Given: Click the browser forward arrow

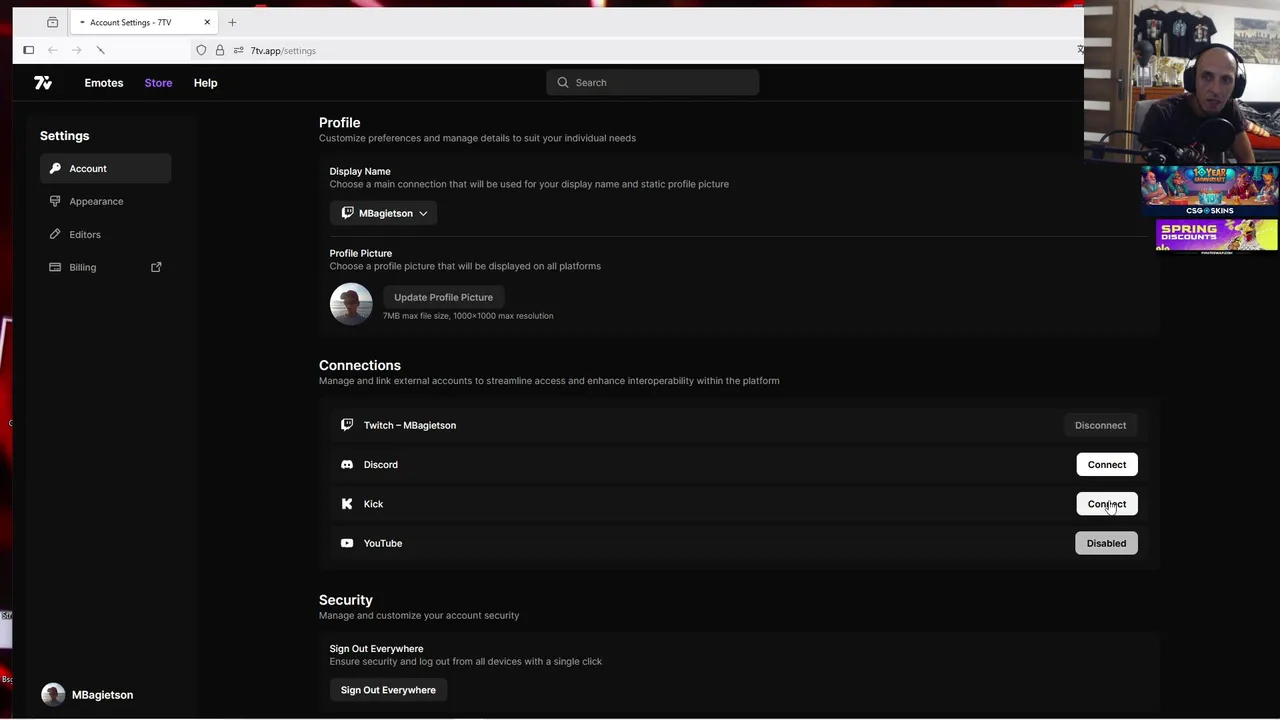Looking at the screenshot, I should [x=77, y=50].
